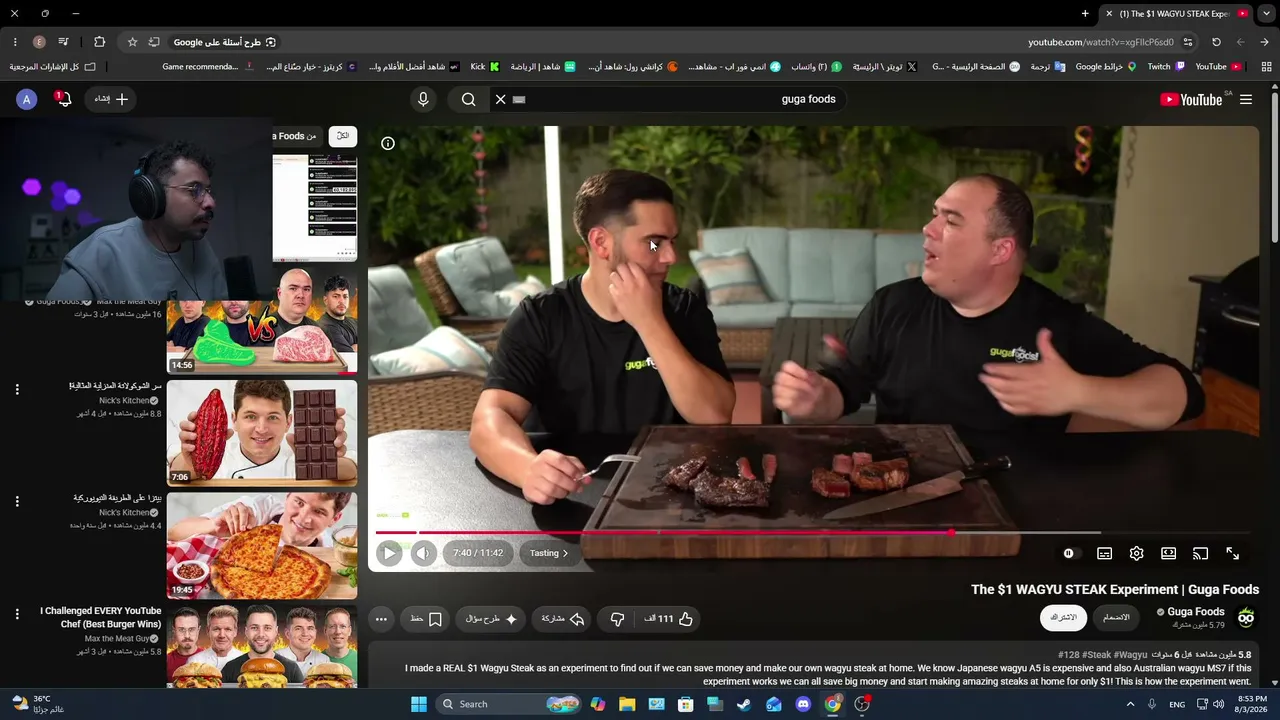
Task: Open the Twitch bookmark
Action: click(x=1165, y=67)
